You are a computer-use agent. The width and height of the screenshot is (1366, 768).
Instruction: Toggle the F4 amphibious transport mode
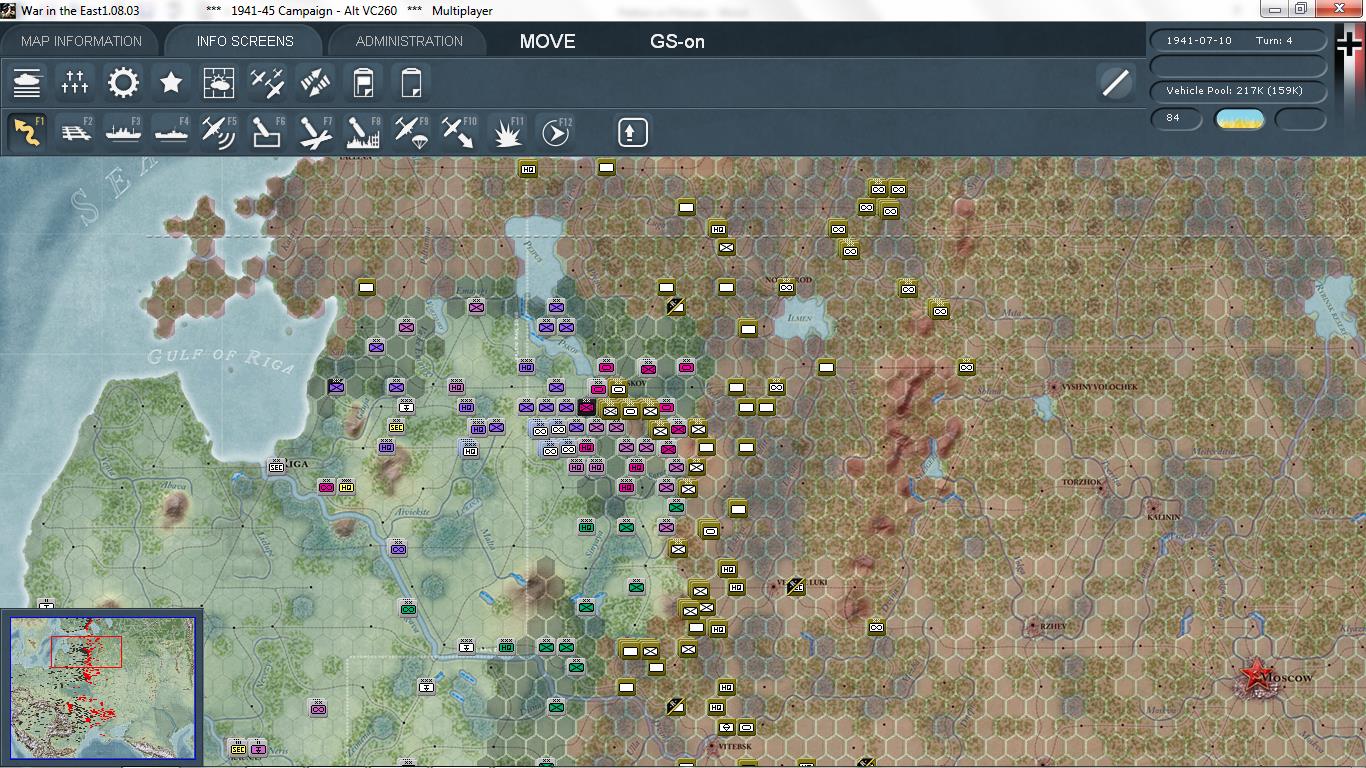point(171,131)
